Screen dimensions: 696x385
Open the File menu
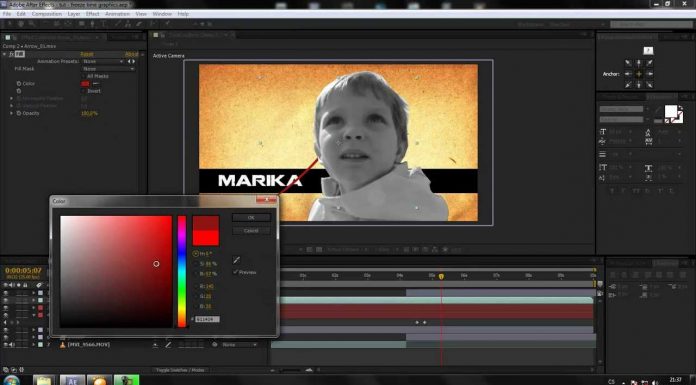click(7, 14)
